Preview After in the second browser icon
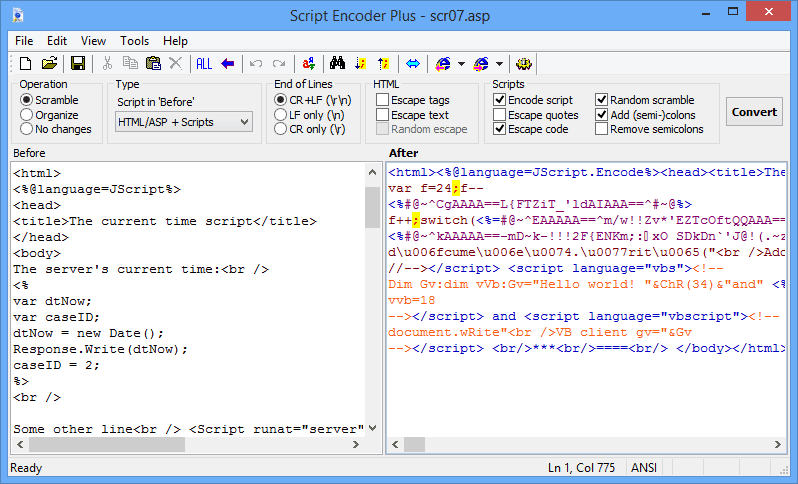The height and width of the screenshot is (484, 798). coord(481,64)
